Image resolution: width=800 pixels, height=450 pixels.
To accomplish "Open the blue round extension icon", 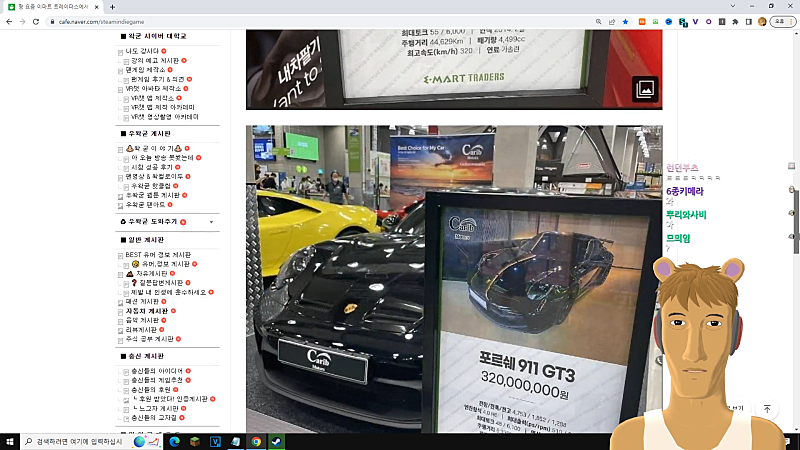I will pos(668,22).
